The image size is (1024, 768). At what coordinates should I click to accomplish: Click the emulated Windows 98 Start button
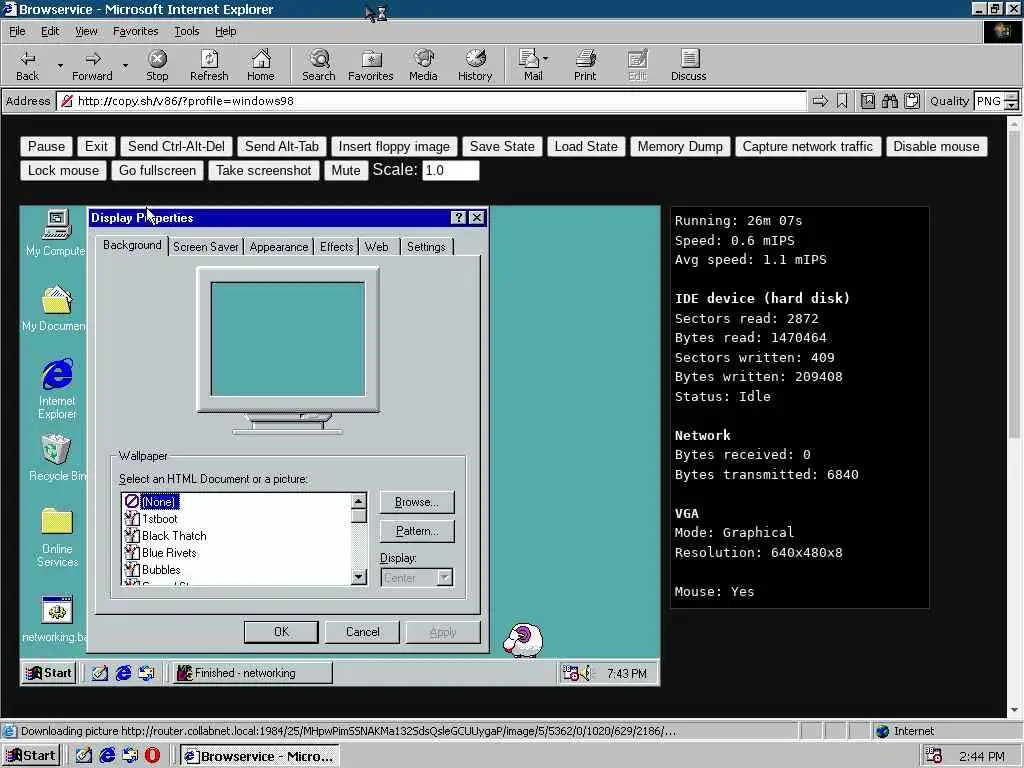(49, 673)
